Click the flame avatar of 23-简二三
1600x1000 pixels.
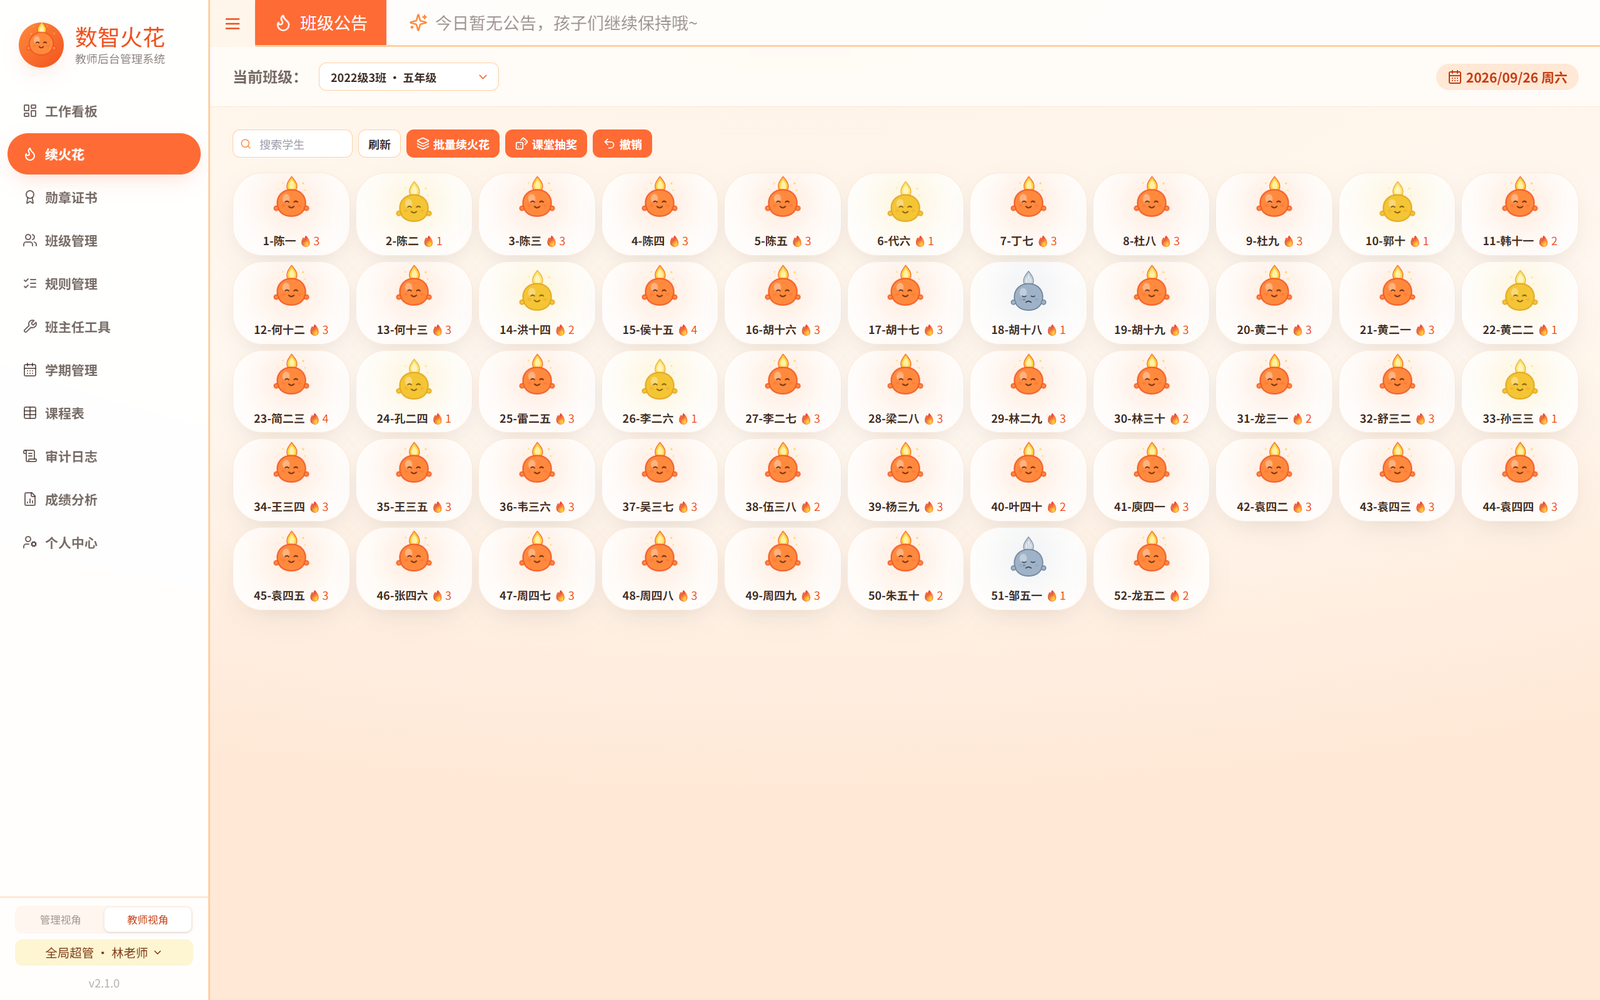click(x=291, y=377)
